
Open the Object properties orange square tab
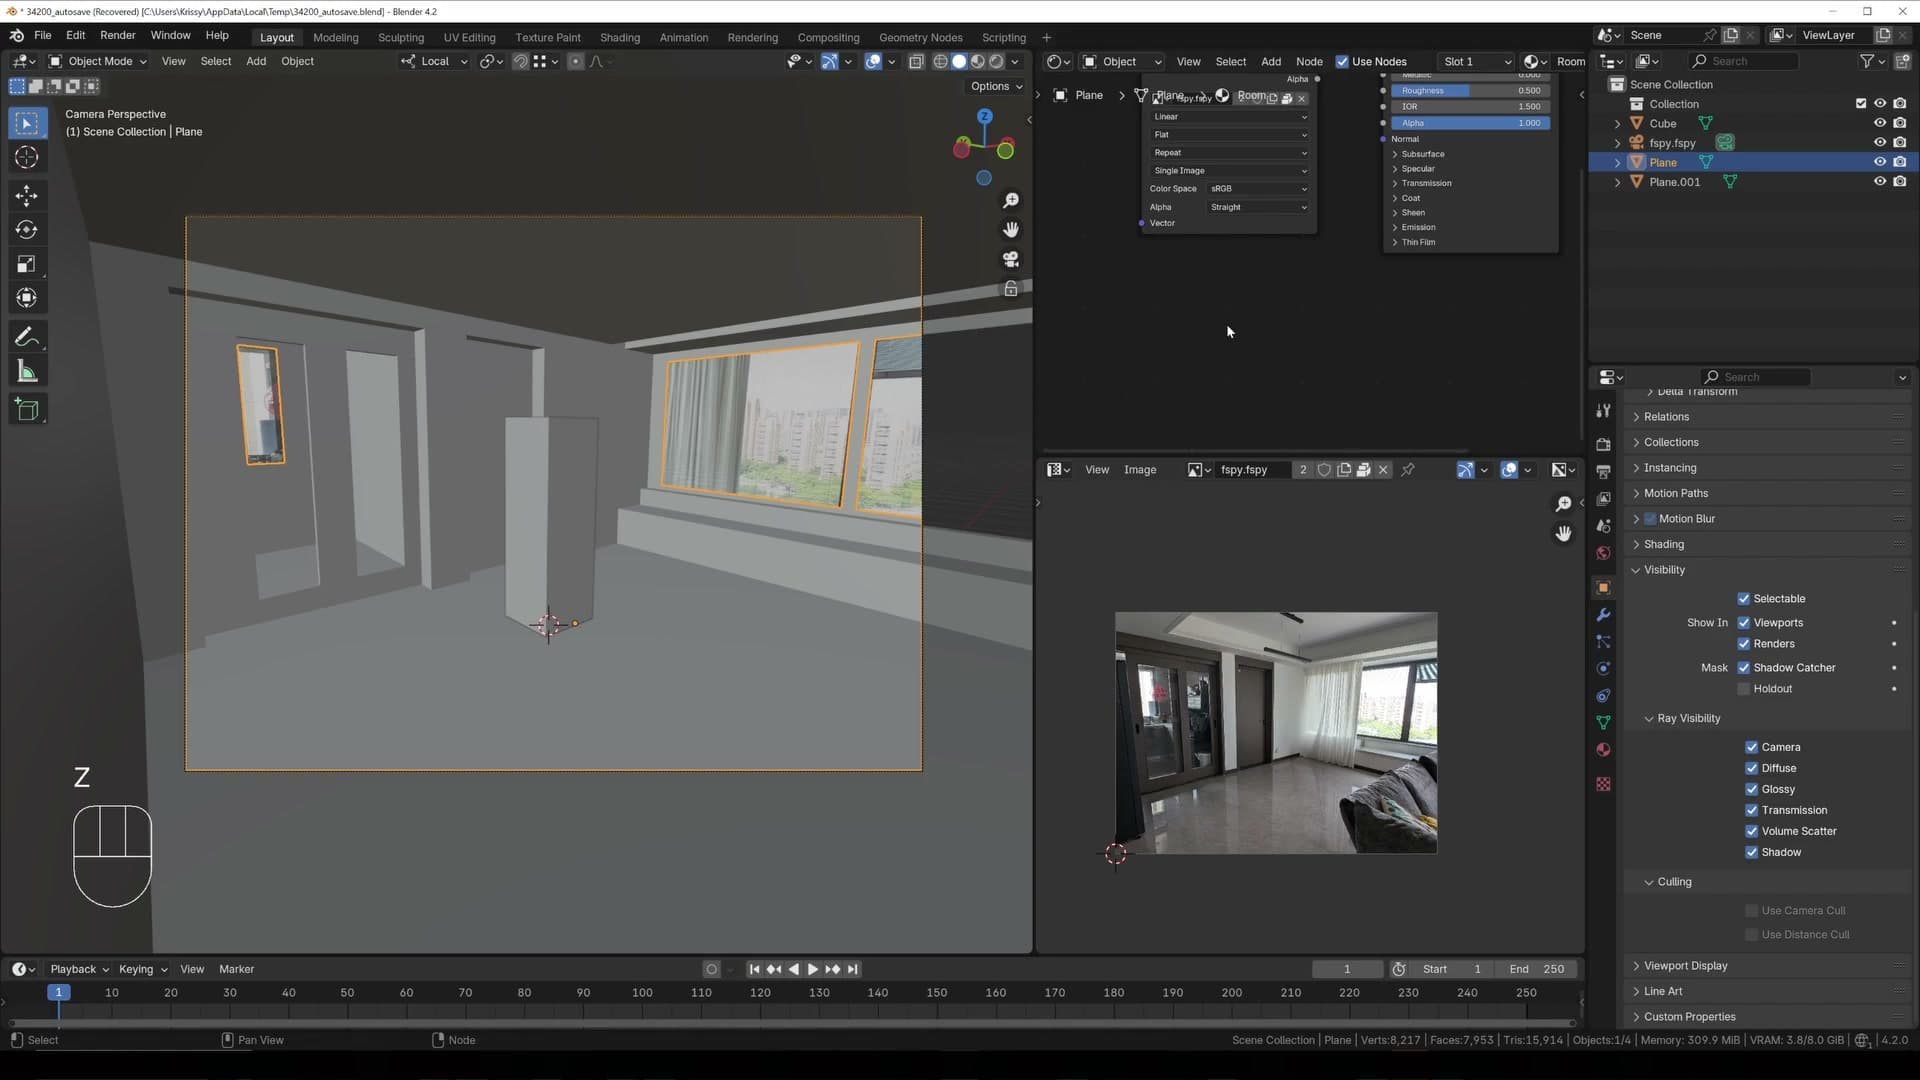click(1603, 588)
